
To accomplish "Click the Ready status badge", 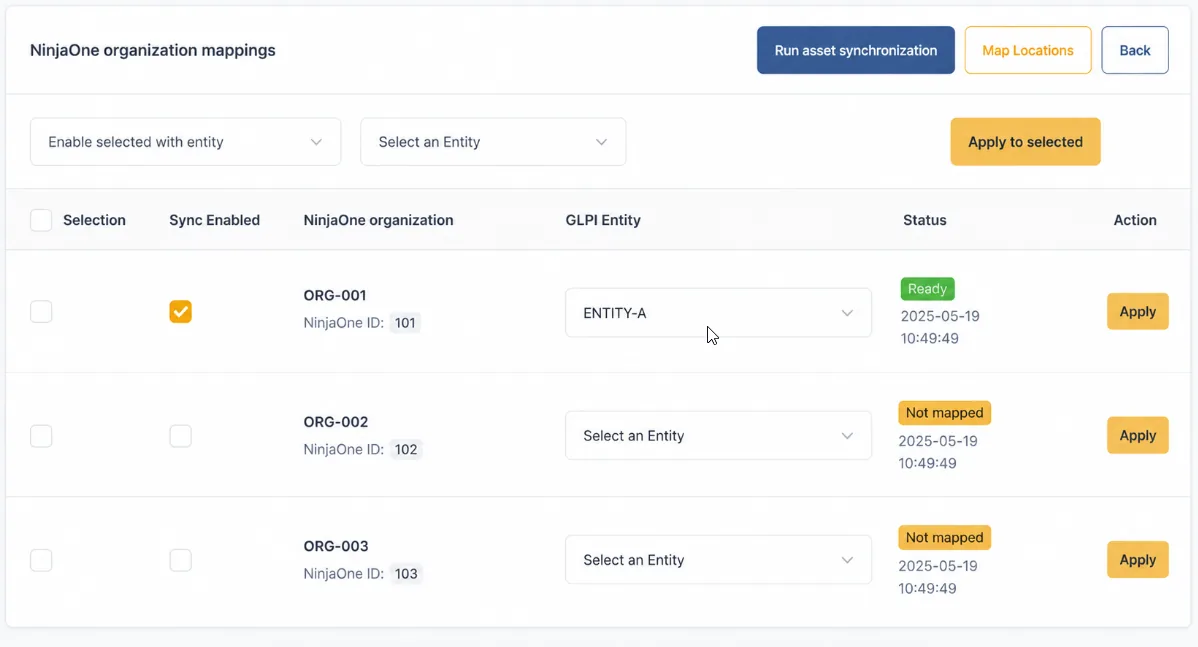I will 928,289.
